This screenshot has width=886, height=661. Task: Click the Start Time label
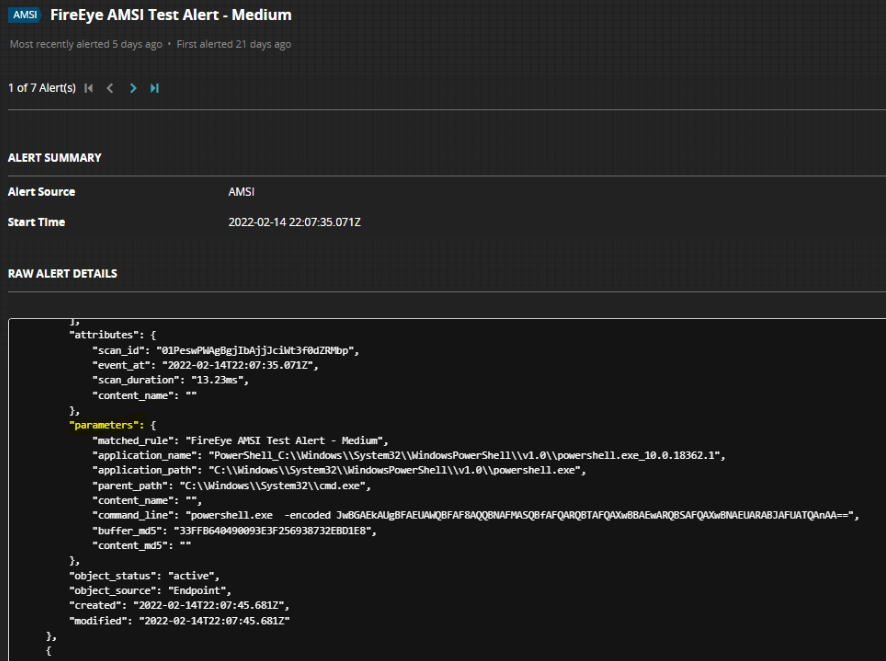(36, 222)
